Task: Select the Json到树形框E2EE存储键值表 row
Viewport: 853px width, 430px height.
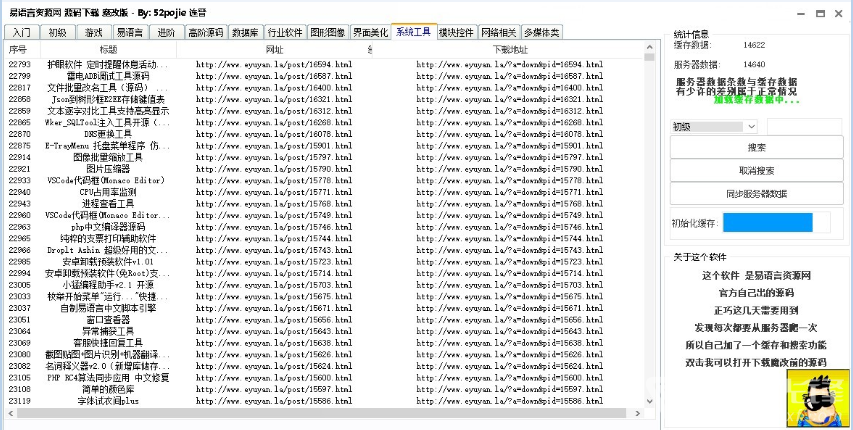Action: click(x=324, y=99)
